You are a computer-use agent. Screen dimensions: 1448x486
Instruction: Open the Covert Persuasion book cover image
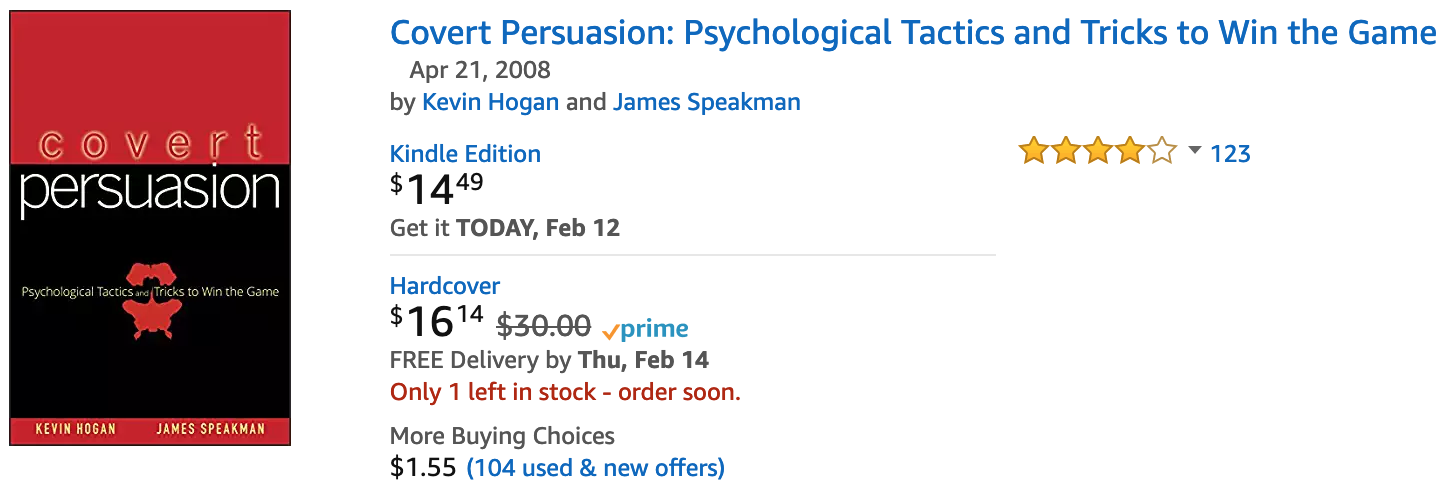tap(150, 228)
